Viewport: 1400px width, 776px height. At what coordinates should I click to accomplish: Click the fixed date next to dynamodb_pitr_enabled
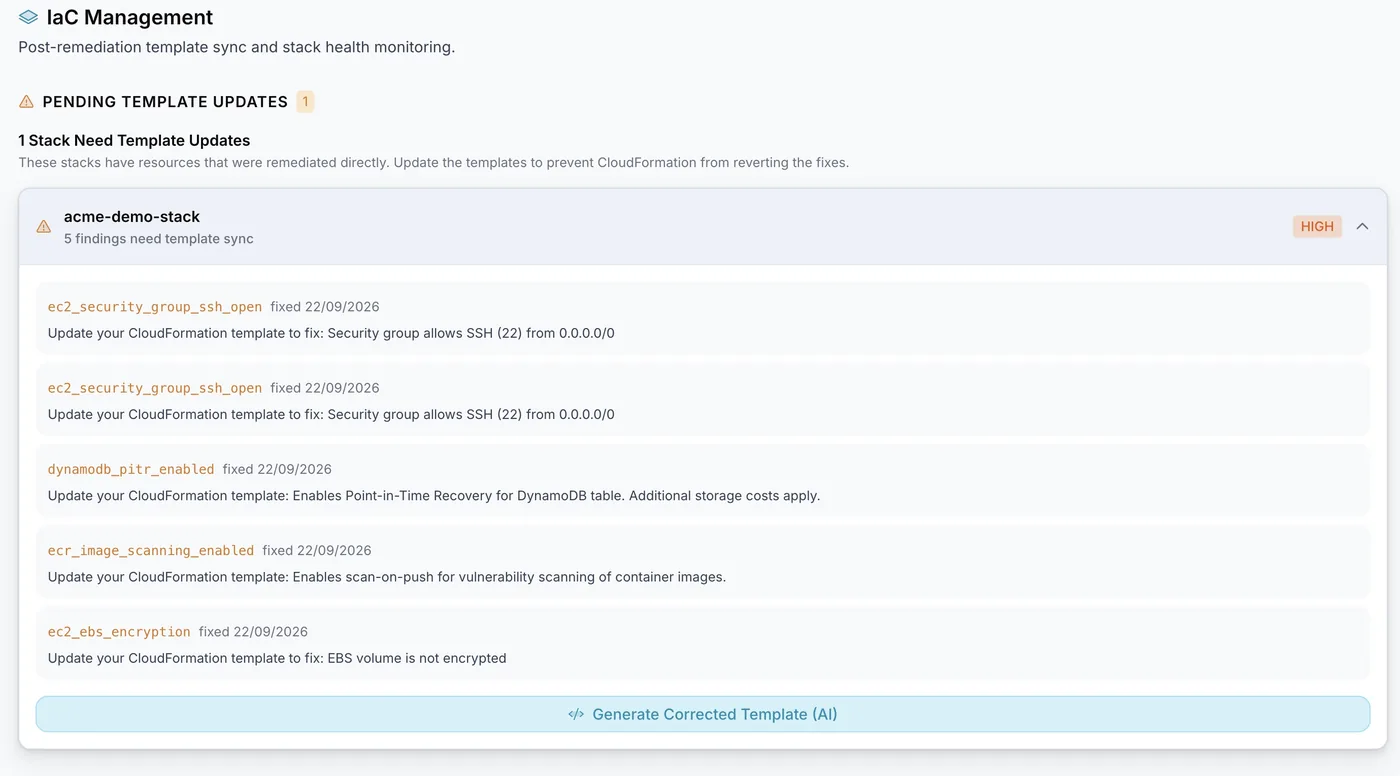(277, 469)
